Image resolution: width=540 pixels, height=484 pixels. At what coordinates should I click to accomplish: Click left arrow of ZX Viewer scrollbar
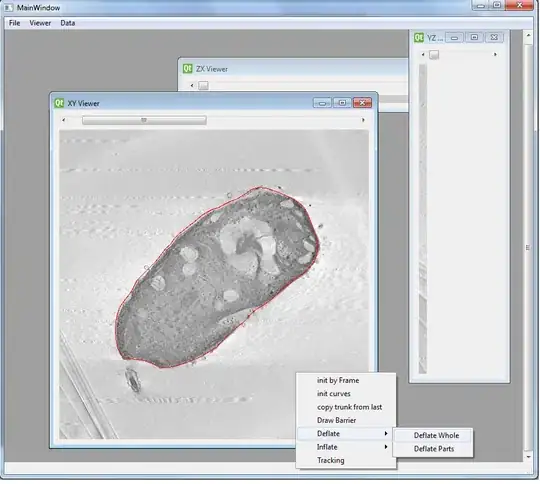(x=192, y=85)
